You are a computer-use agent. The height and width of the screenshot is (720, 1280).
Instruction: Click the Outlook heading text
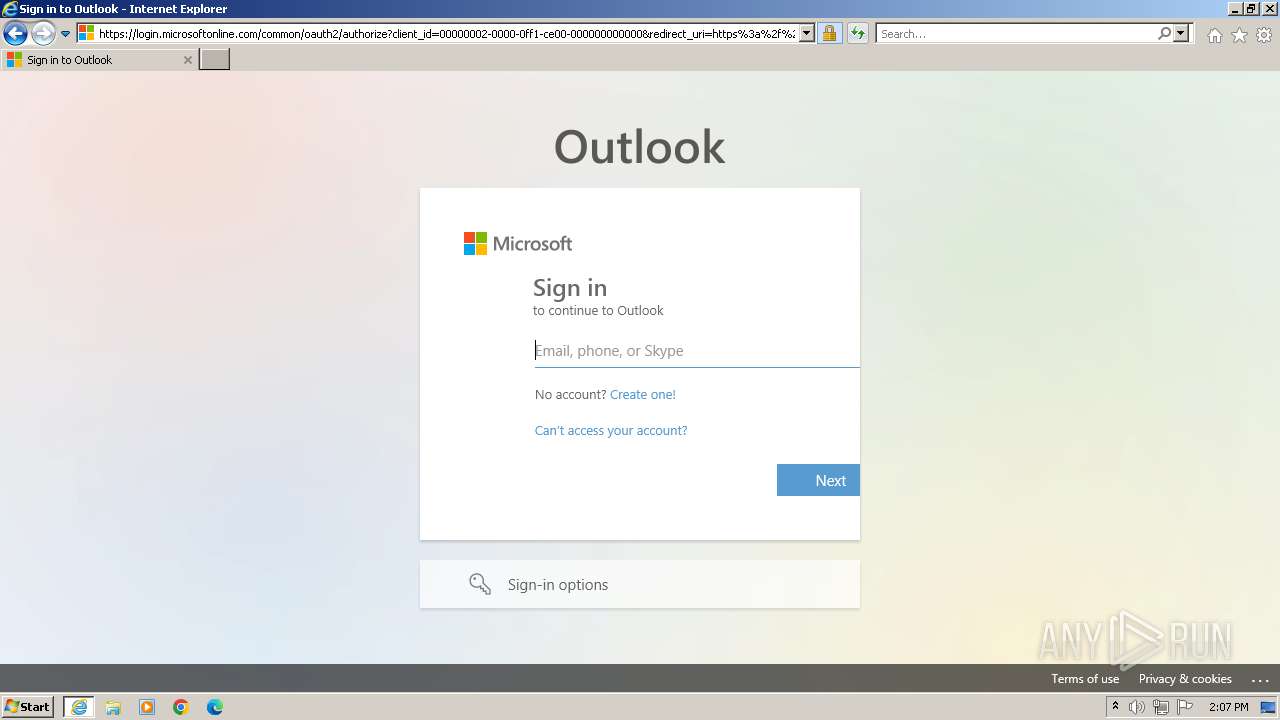(x=640, y=147)
